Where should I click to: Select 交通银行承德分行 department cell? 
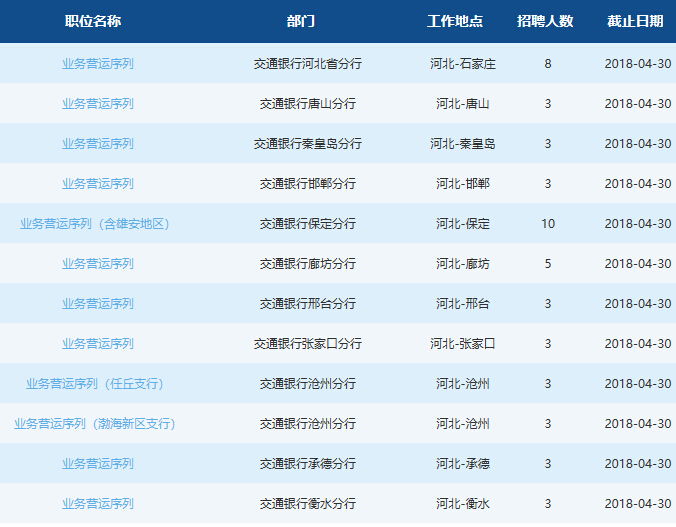coord(307,464)
